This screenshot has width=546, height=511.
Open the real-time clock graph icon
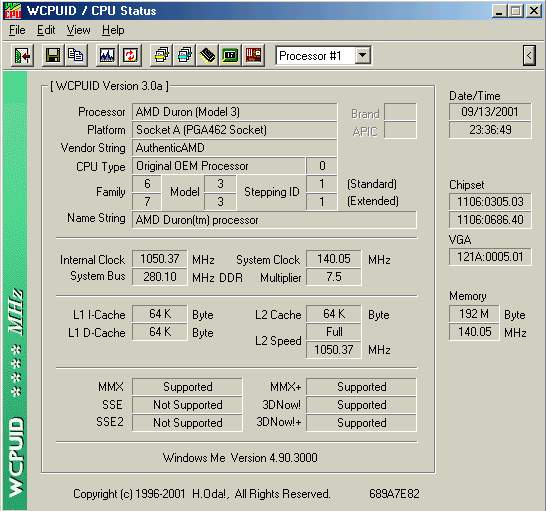click(x=107, y=55)
